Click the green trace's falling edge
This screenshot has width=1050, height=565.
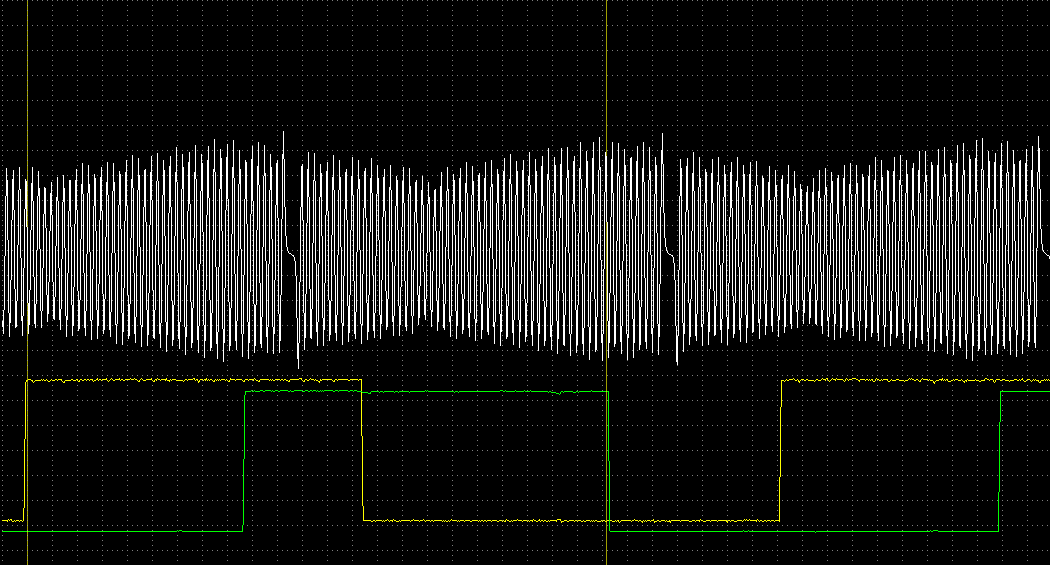point(608,460)
